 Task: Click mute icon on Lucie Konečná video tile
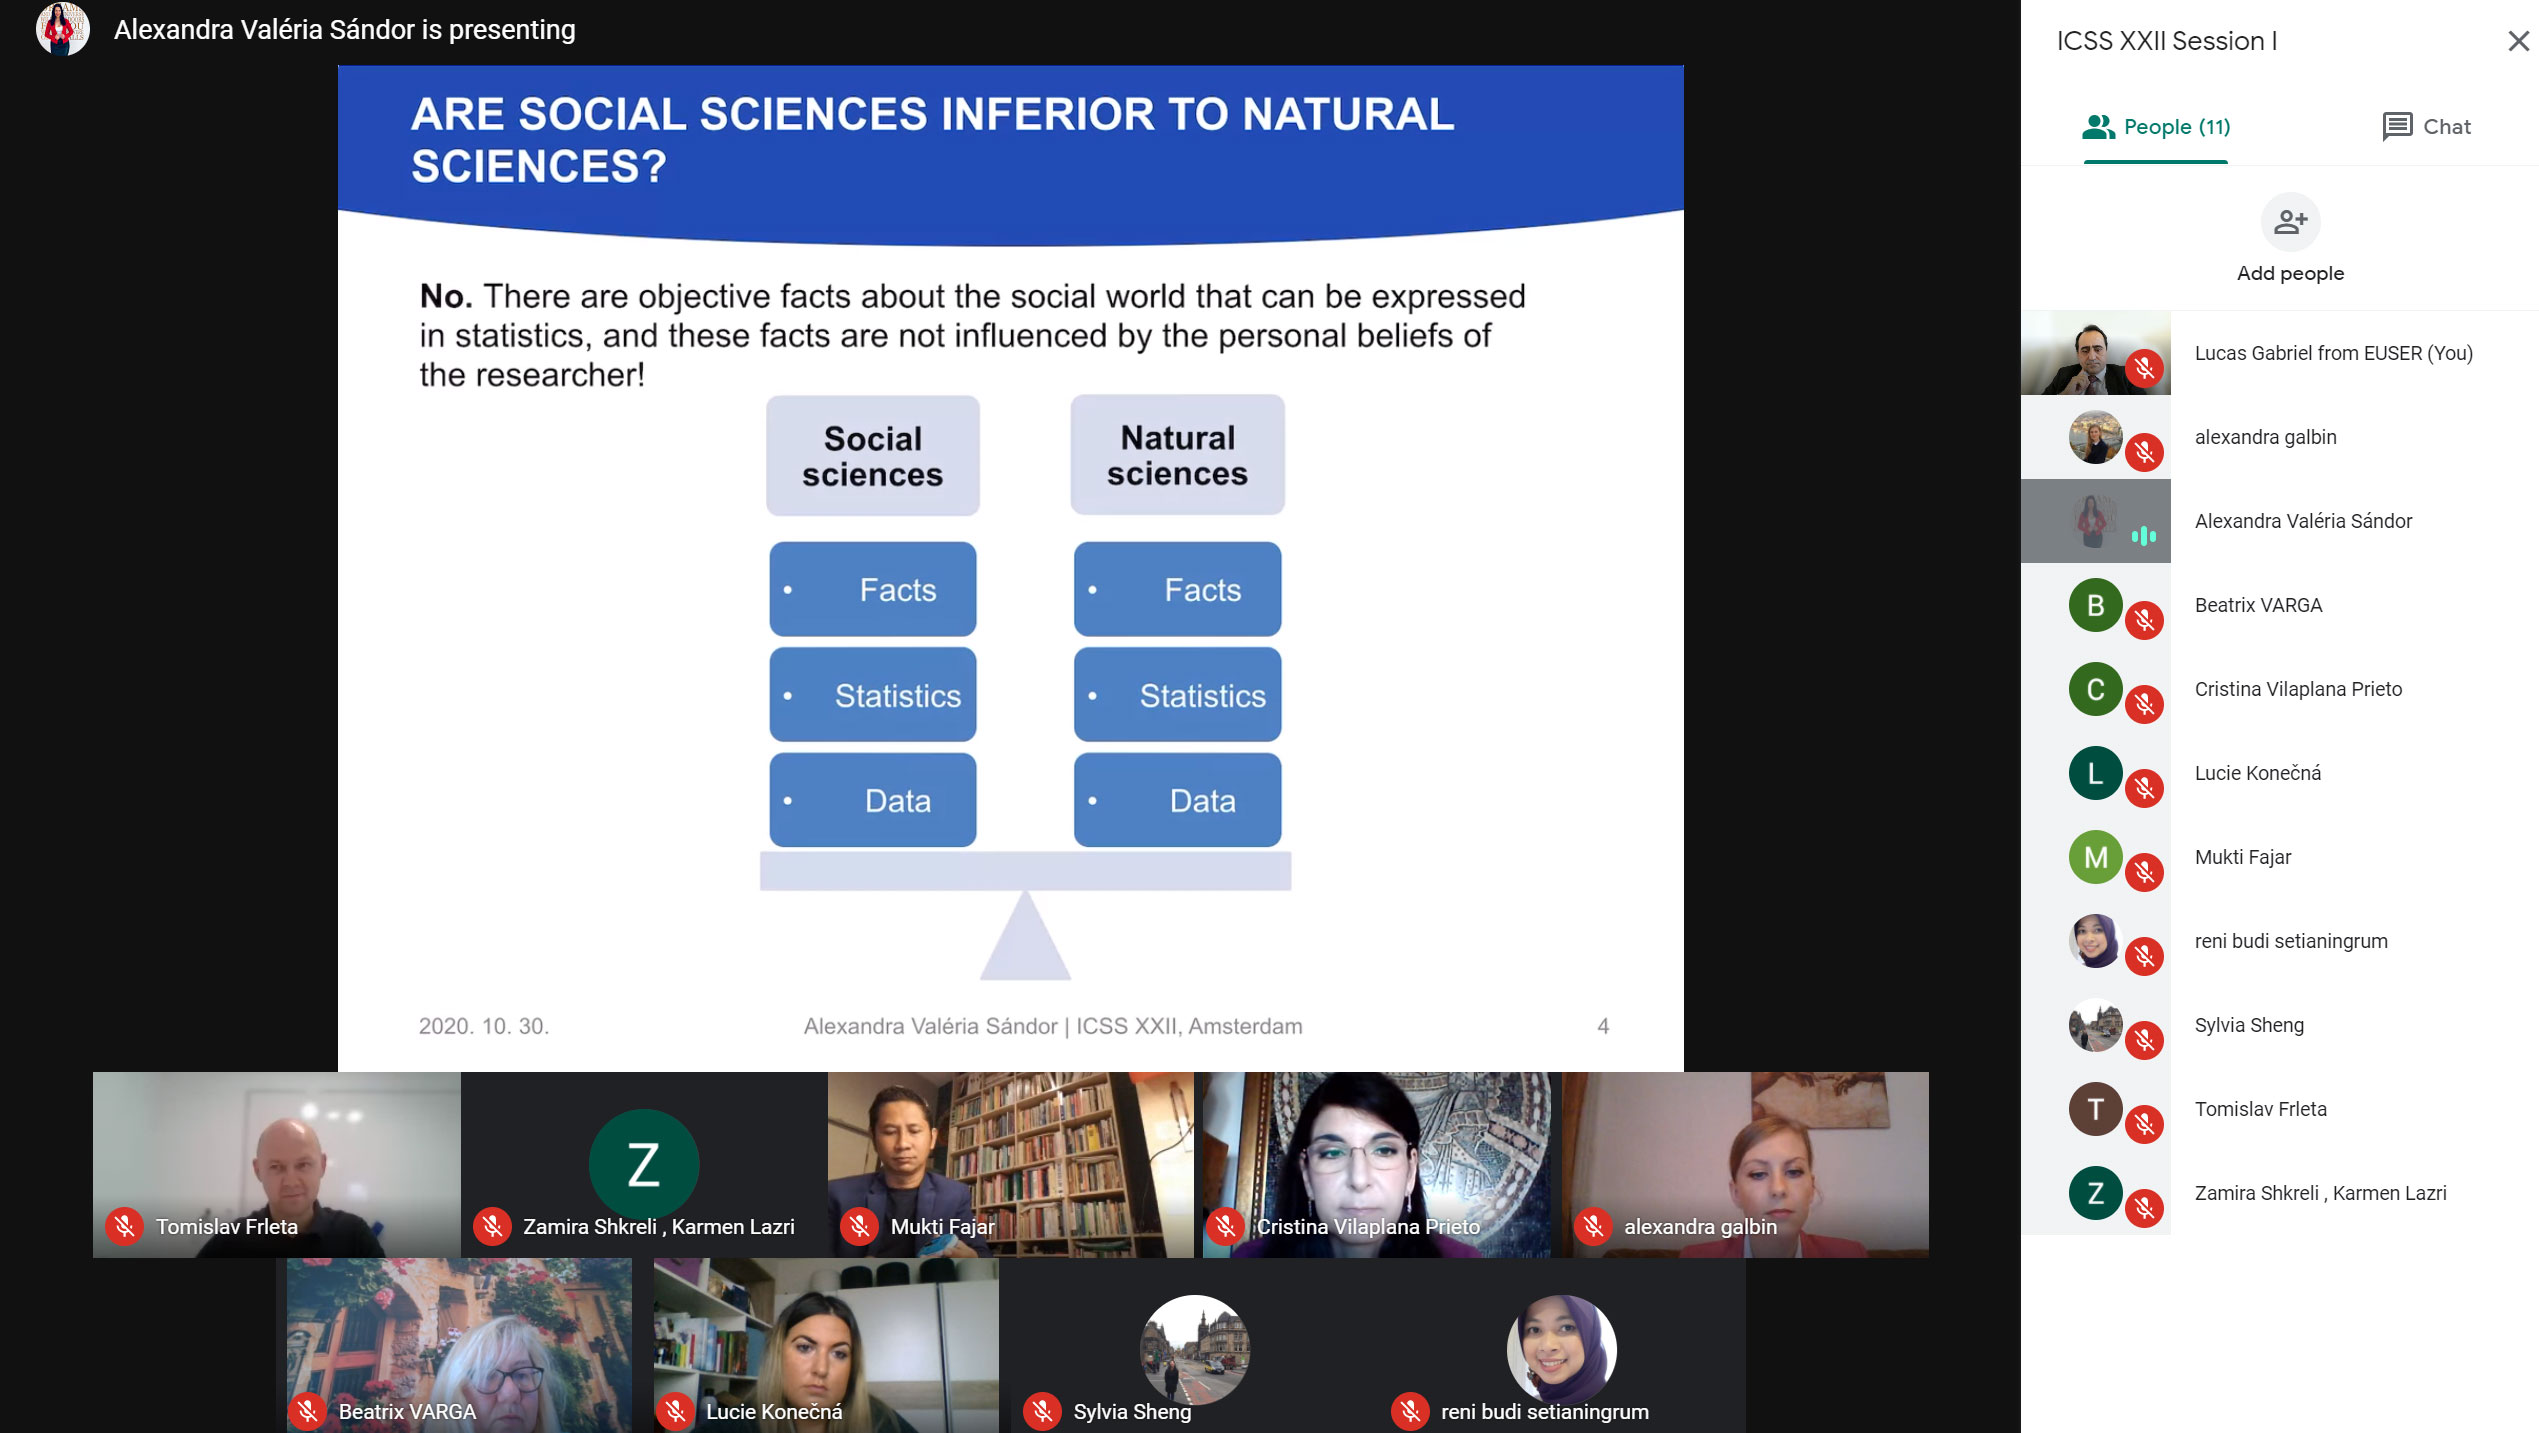[675, 1411]
